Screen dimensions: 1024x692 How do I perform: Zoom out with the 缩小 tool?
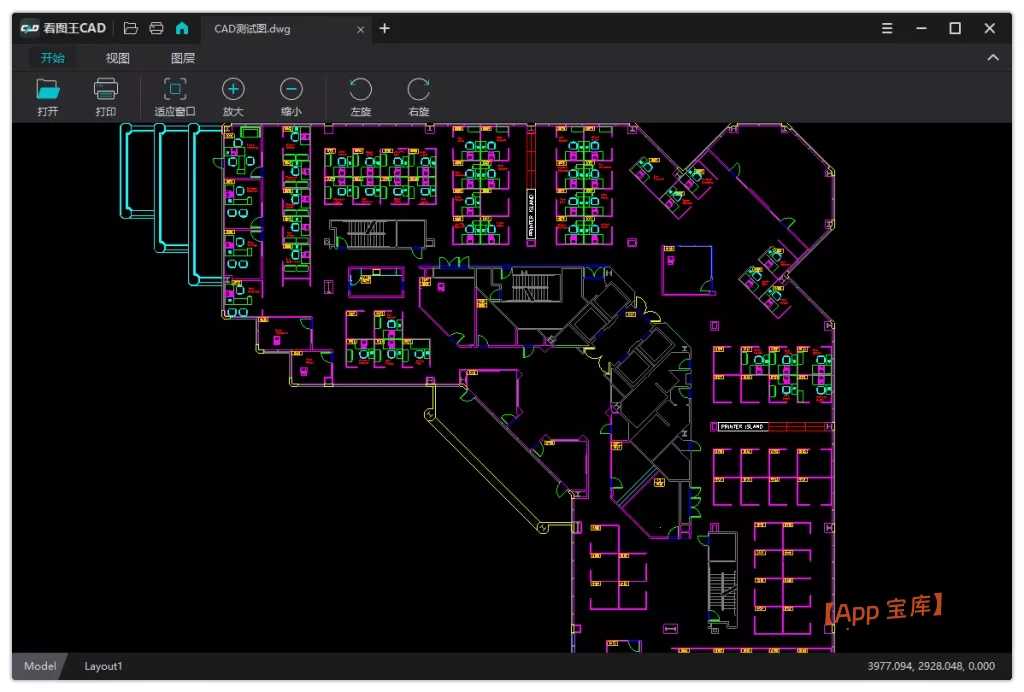tap(291, 96)
